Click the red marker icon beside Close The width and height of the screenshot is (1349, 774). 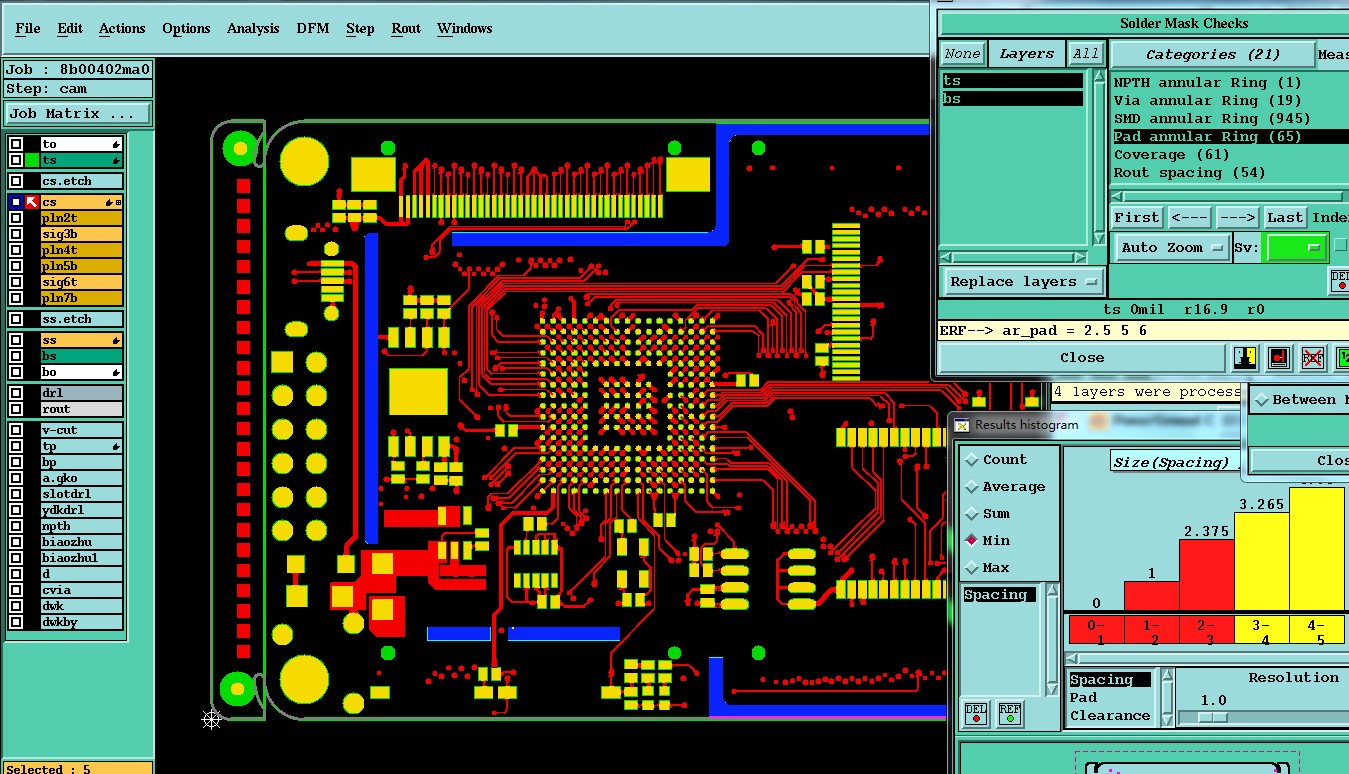tap(1279, 358)
